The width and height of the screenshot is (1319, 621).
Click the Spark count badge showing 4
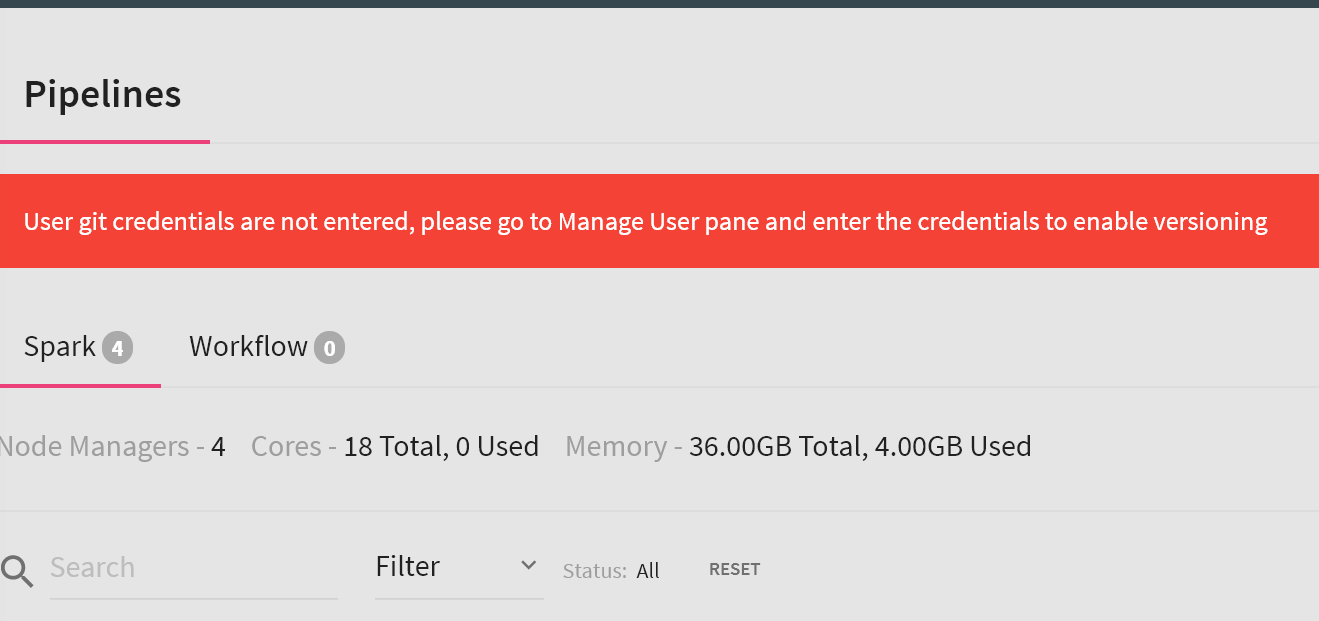[117, 347]
